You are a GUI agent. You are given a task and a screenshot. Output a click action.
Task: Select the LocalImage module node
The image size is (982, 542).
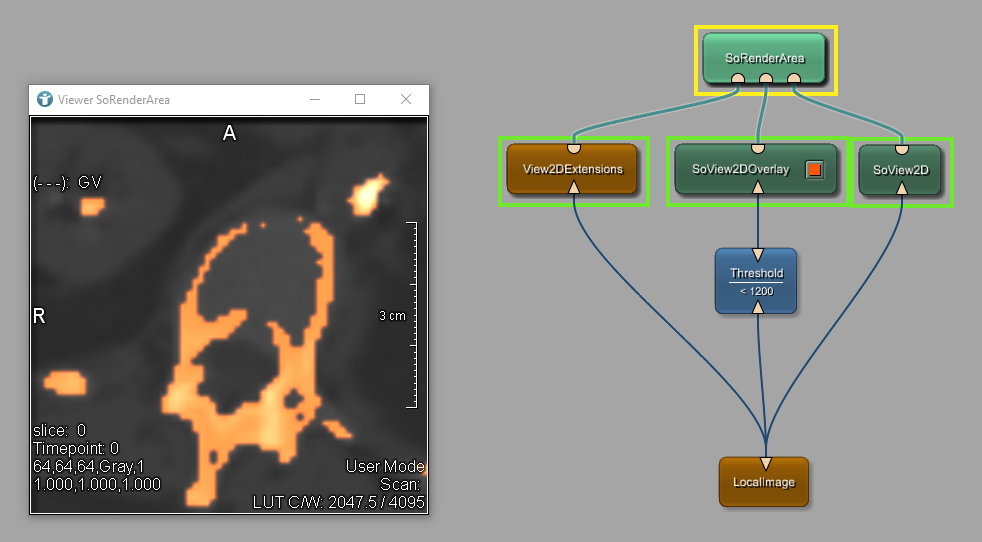click(763, 482)
